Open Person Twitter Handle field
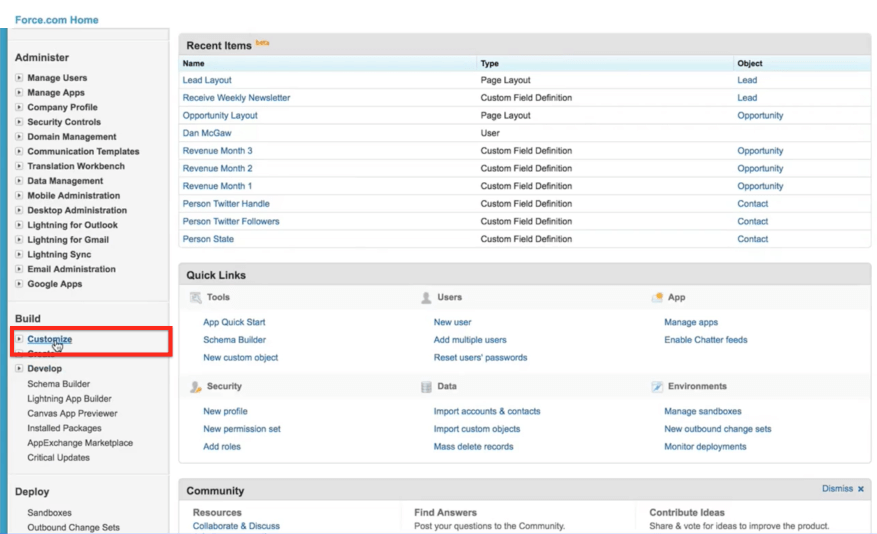This screenshot has height=534, width=877. [226, 204]
